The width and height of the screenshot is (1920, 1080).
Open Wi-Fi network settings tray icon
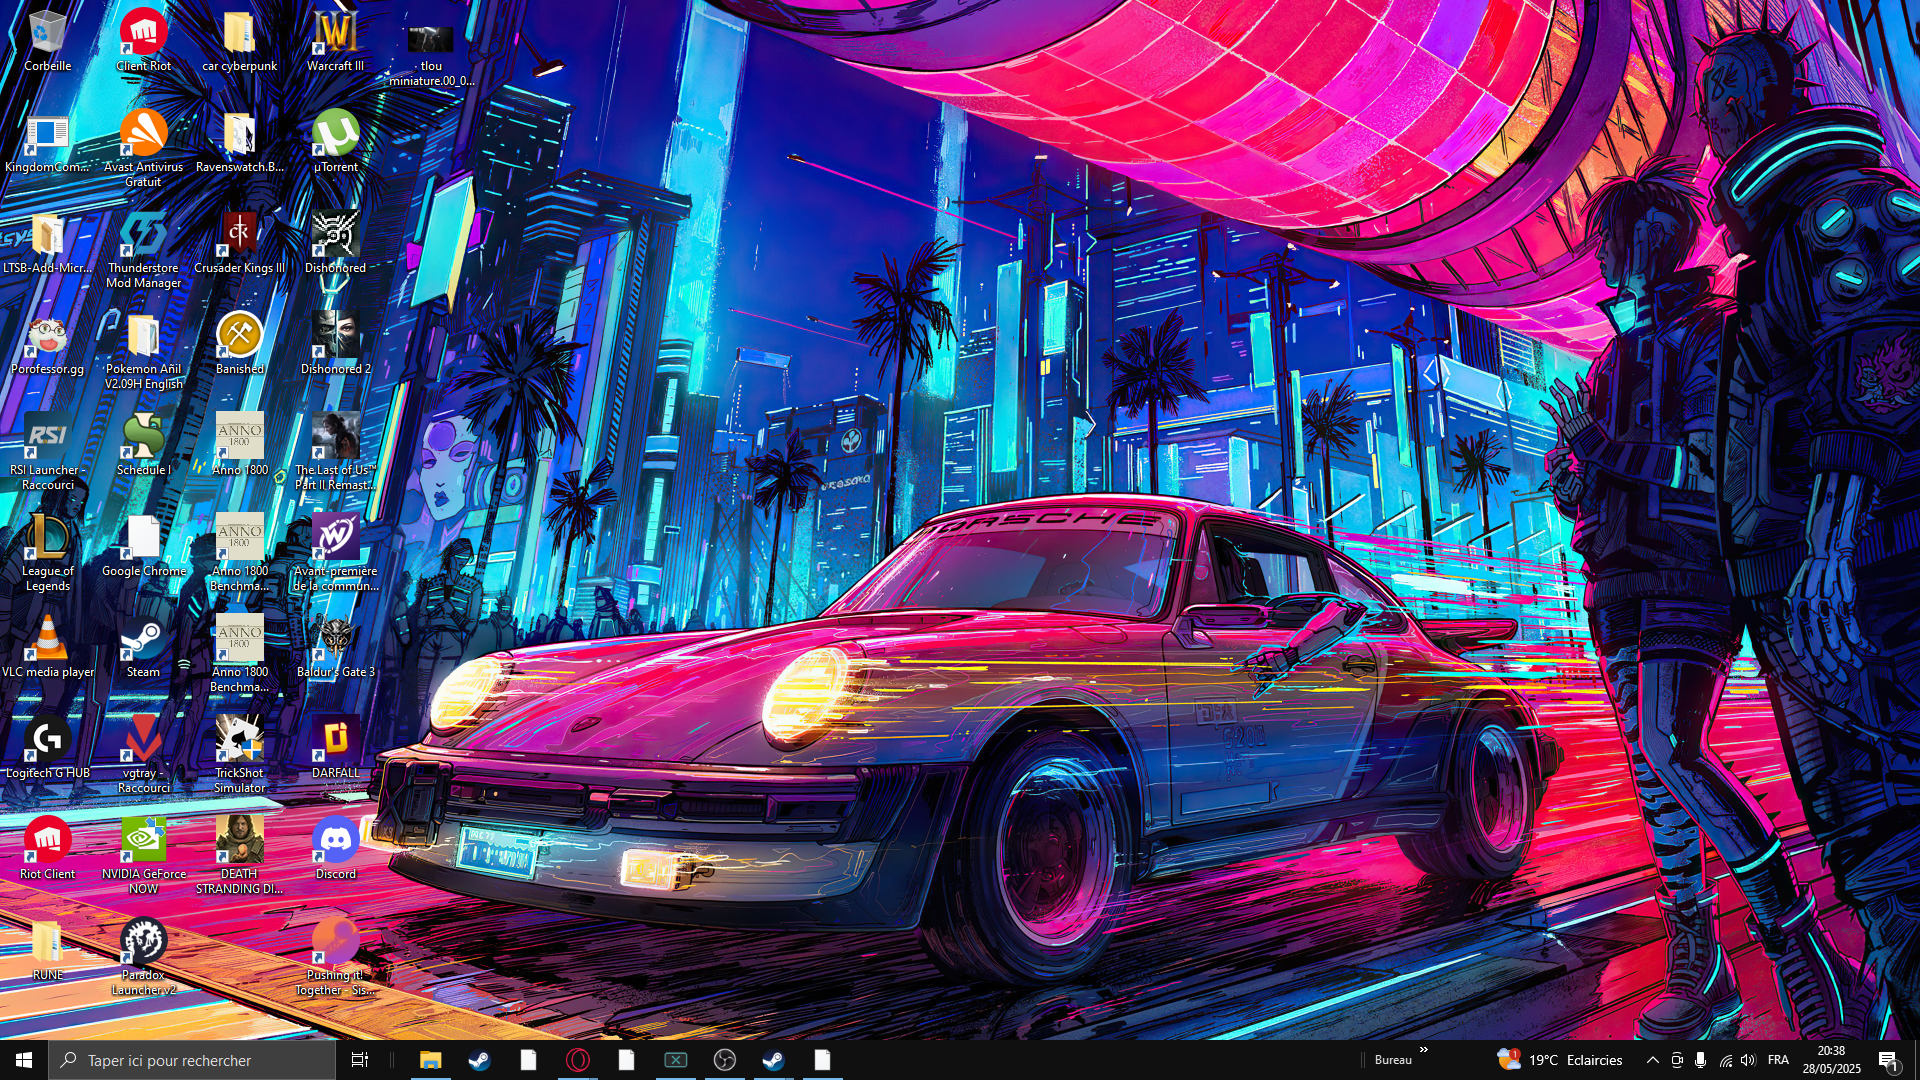tap(1725, 1060)
